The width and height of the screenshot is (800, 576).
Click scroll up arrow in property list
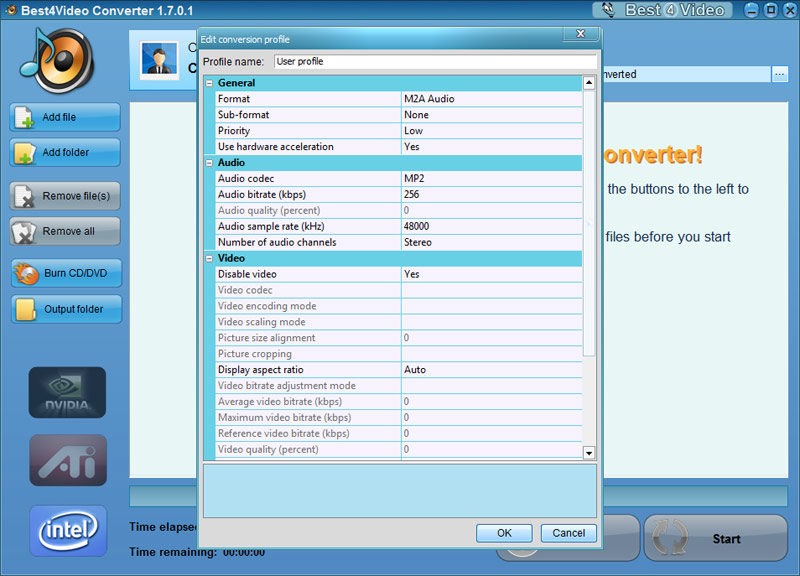coord(589,83)
